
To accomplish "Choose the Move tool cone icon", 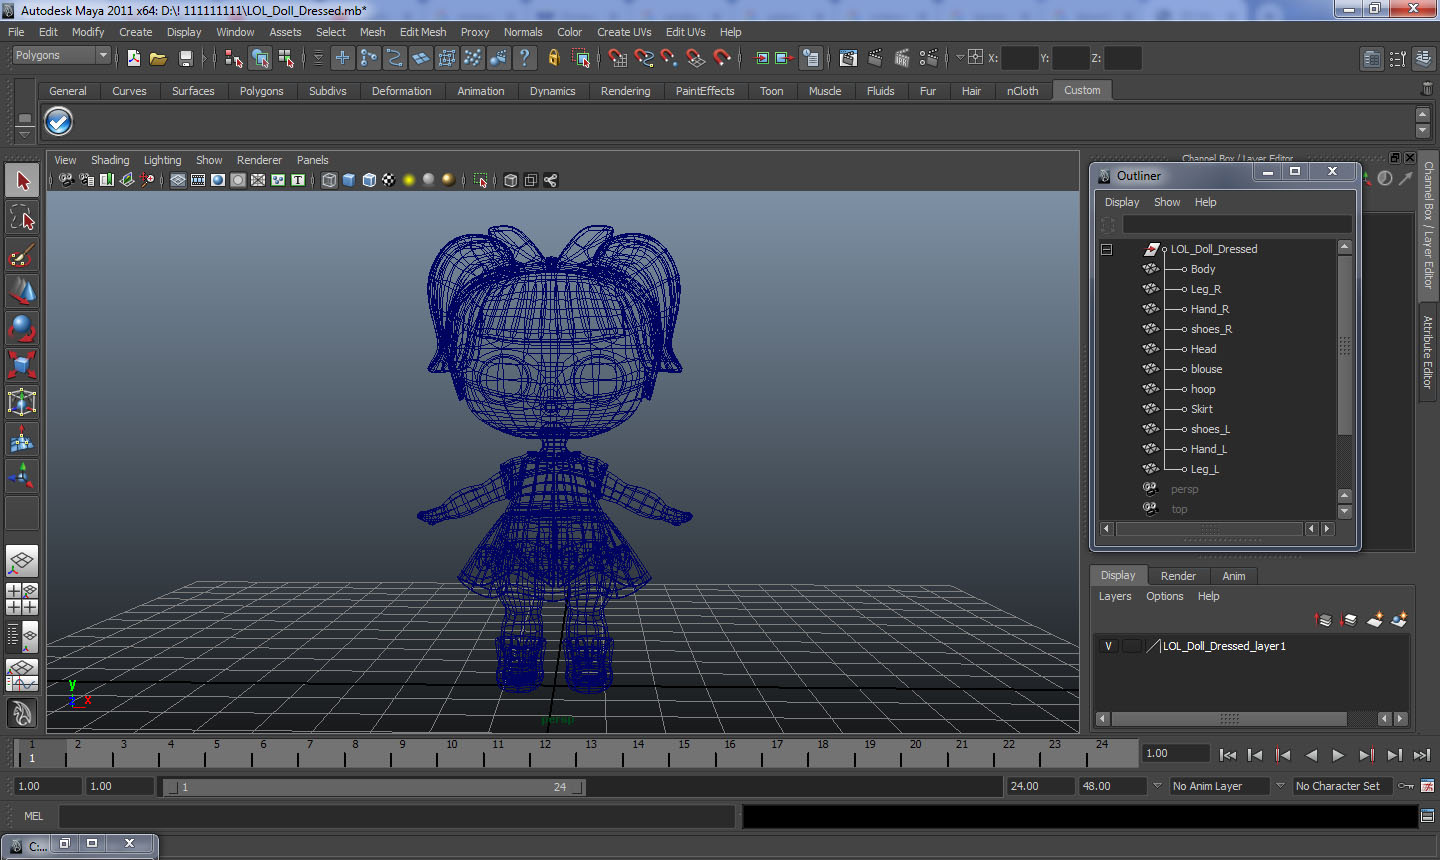I will pos(22,291).
